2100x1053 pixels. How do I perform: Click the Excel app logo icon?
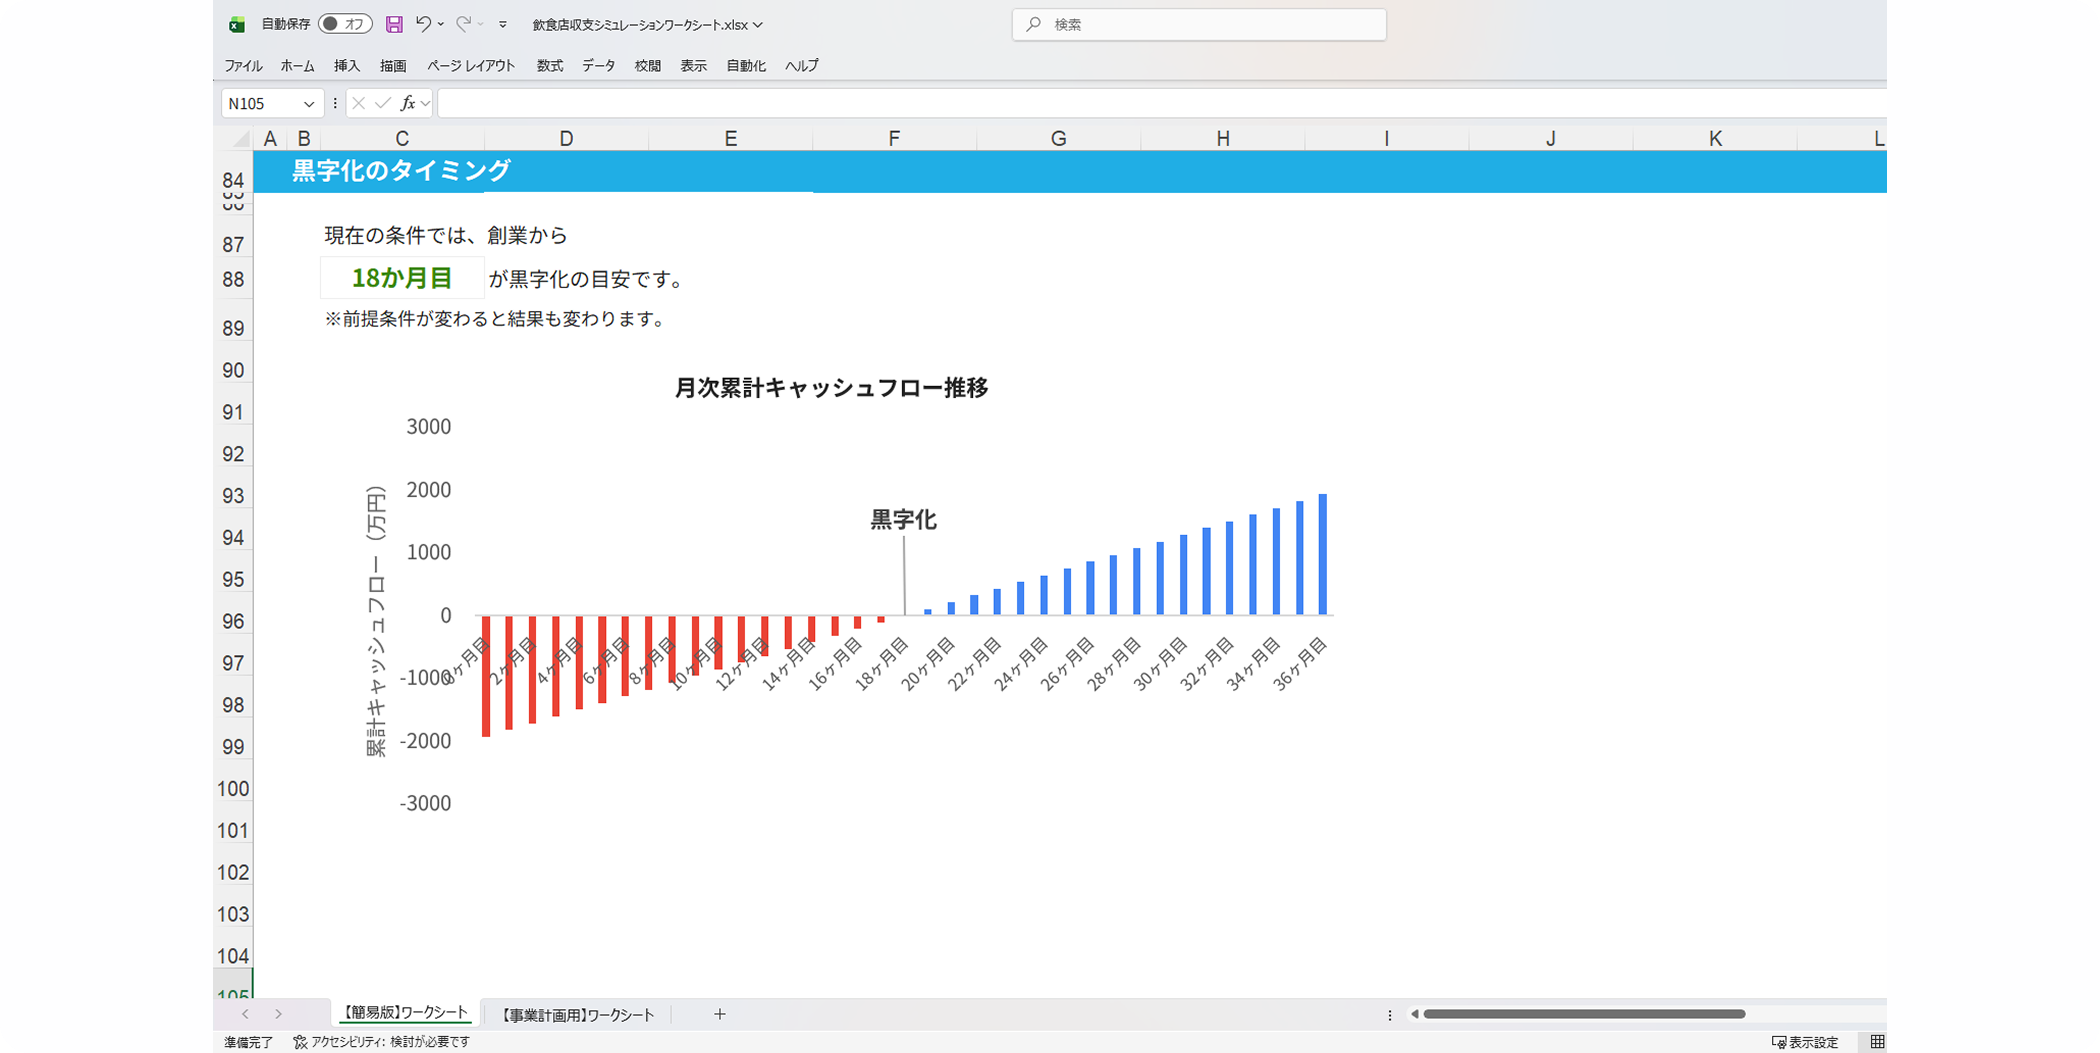click(237, 24)
